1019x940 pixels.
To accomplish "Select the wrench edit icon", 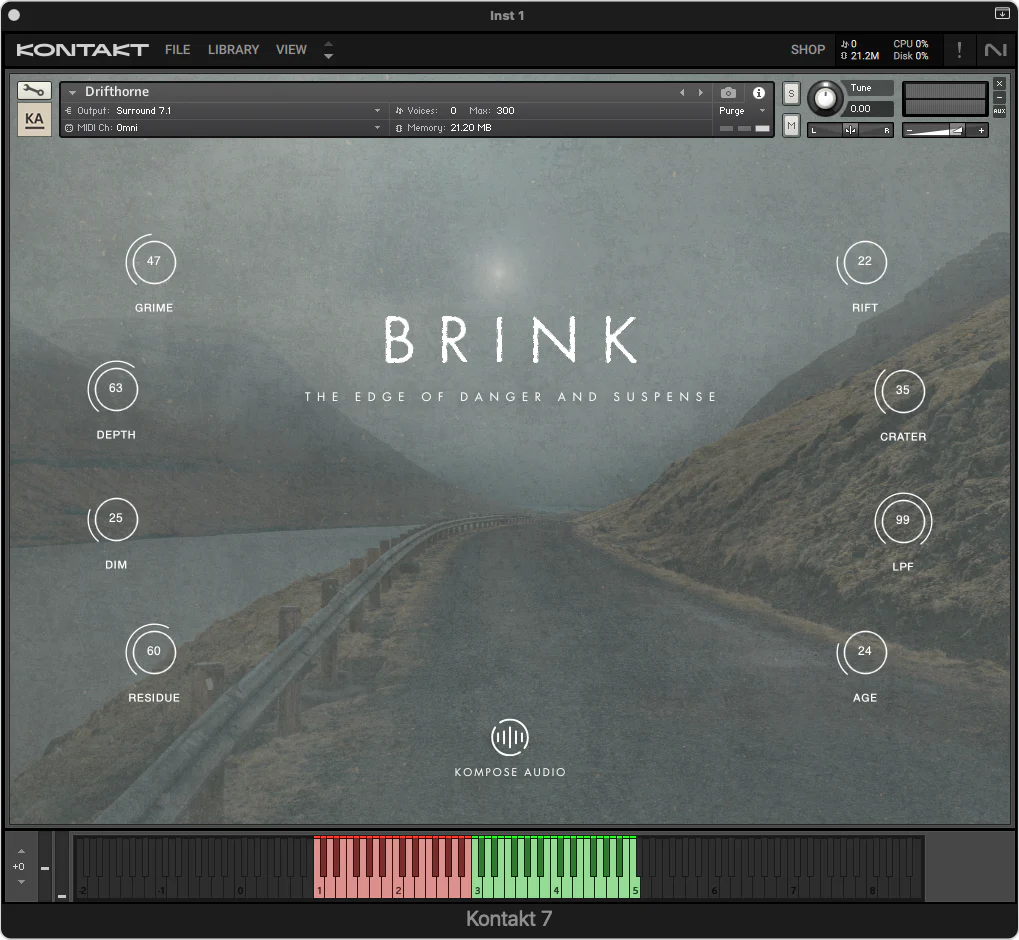I will (33, 90).
